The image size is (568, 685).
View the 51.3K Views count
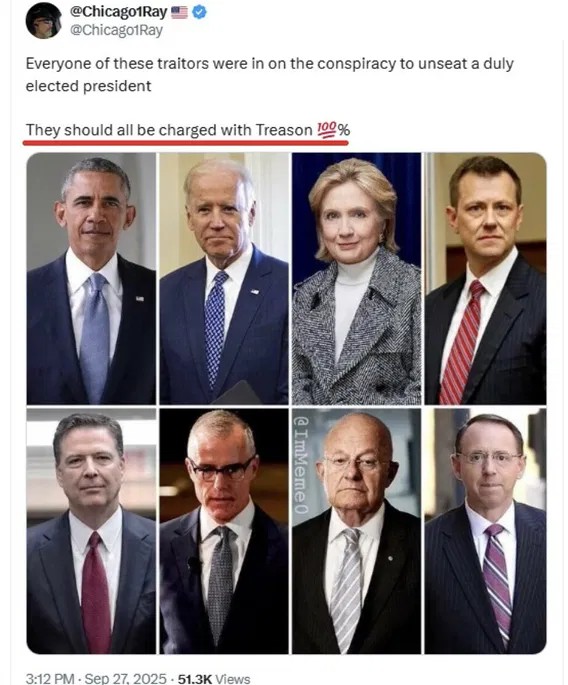click(x=214, y=678)
